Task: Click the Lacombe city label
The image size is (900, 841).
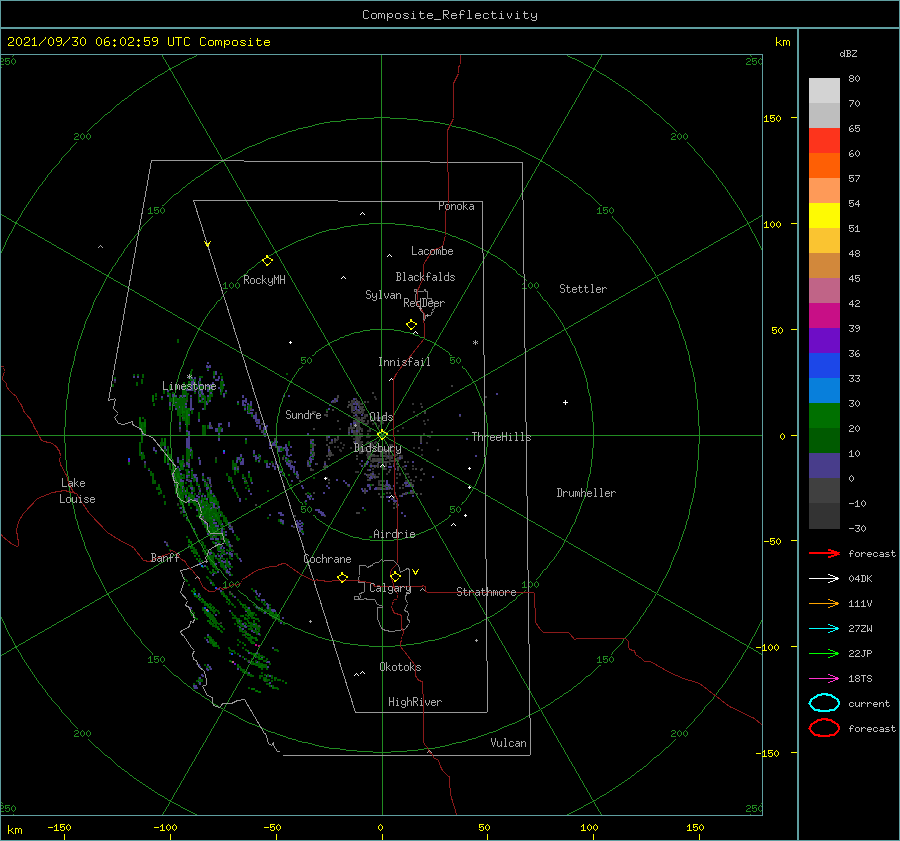Action: (432, 251)
